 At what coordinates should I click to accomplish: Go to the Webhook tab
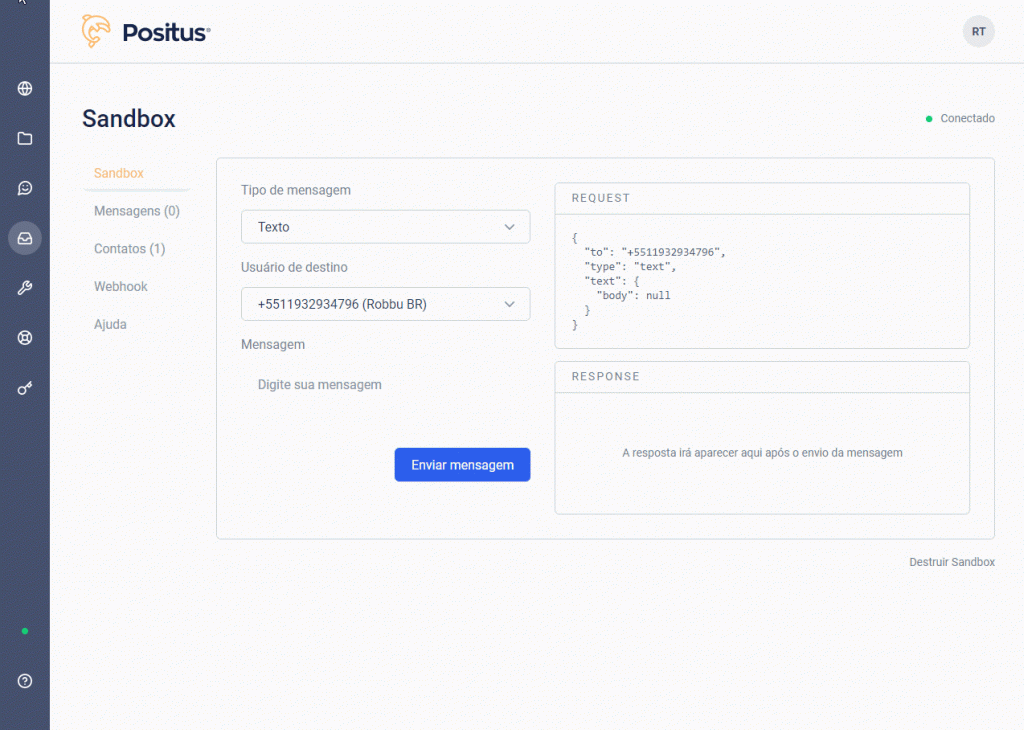(x=121, y=287)
